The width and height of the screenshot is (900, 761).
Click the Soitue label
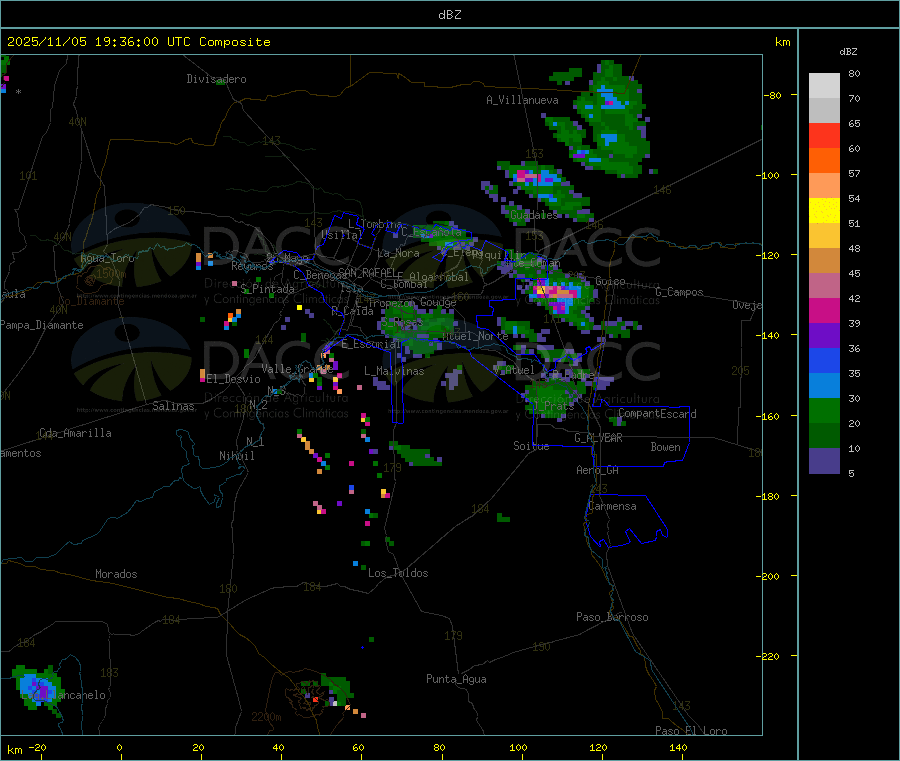point(531,446)
